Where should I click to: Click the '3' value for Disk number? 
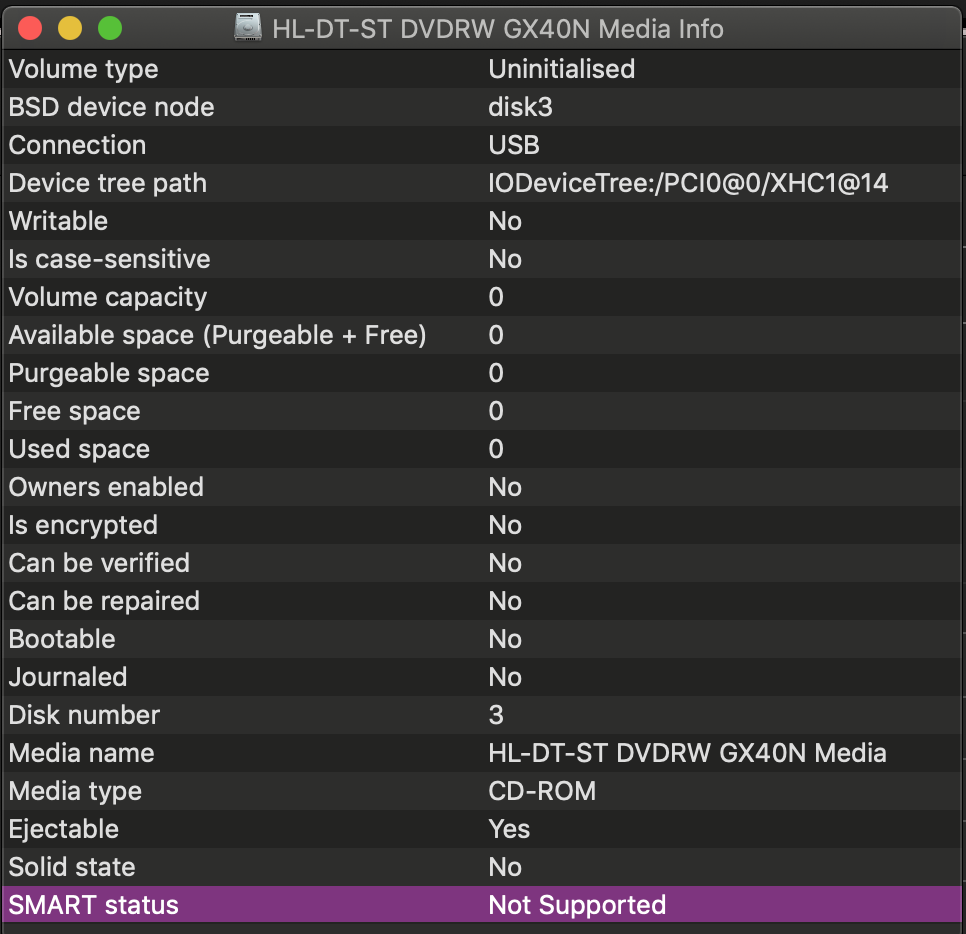(x=496, y=715)
